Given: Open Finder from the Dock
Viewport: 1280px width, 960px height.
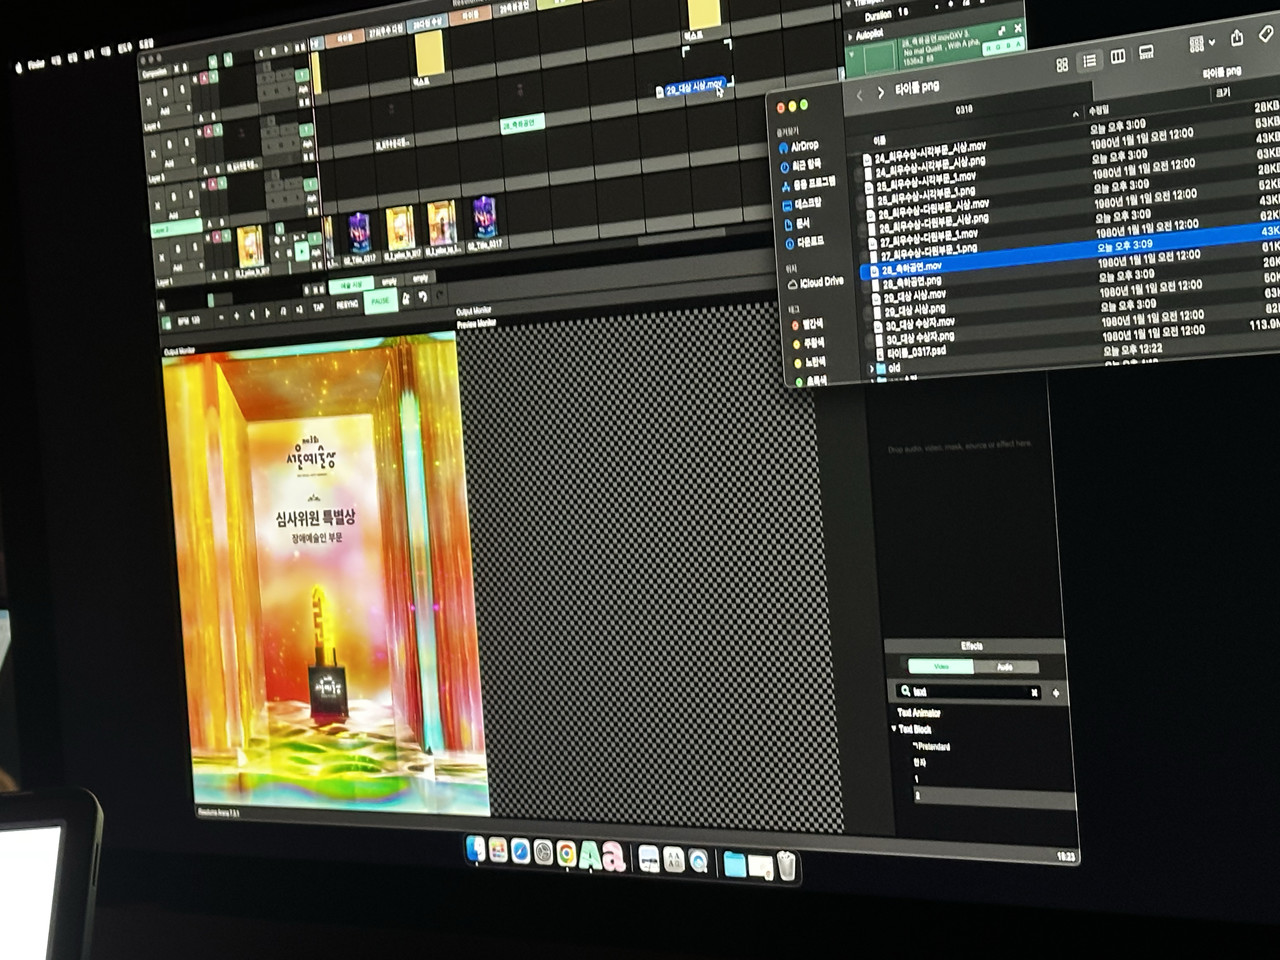Looking at the screenshot, I should (476, 850).
